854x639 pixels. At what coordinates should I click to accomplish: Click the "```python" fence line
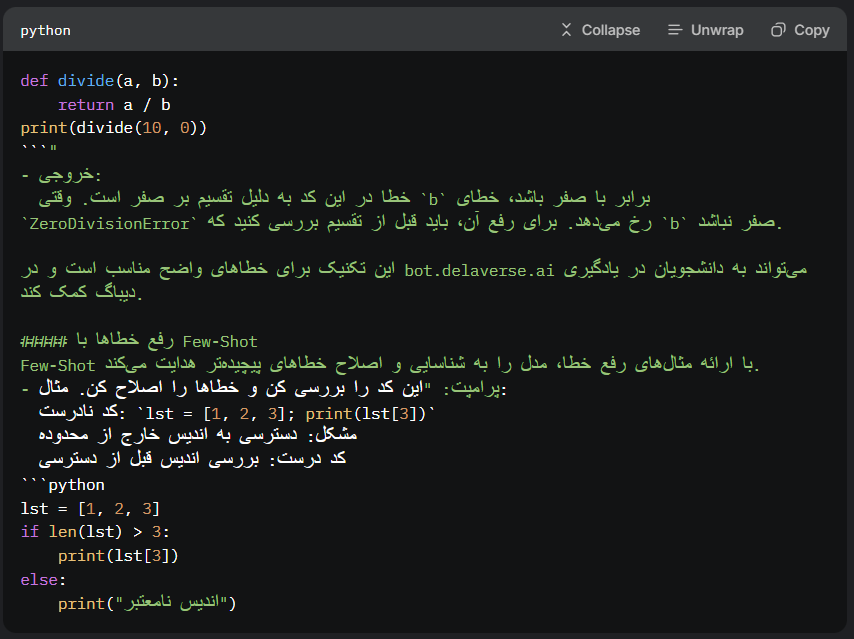coord(63,485)
